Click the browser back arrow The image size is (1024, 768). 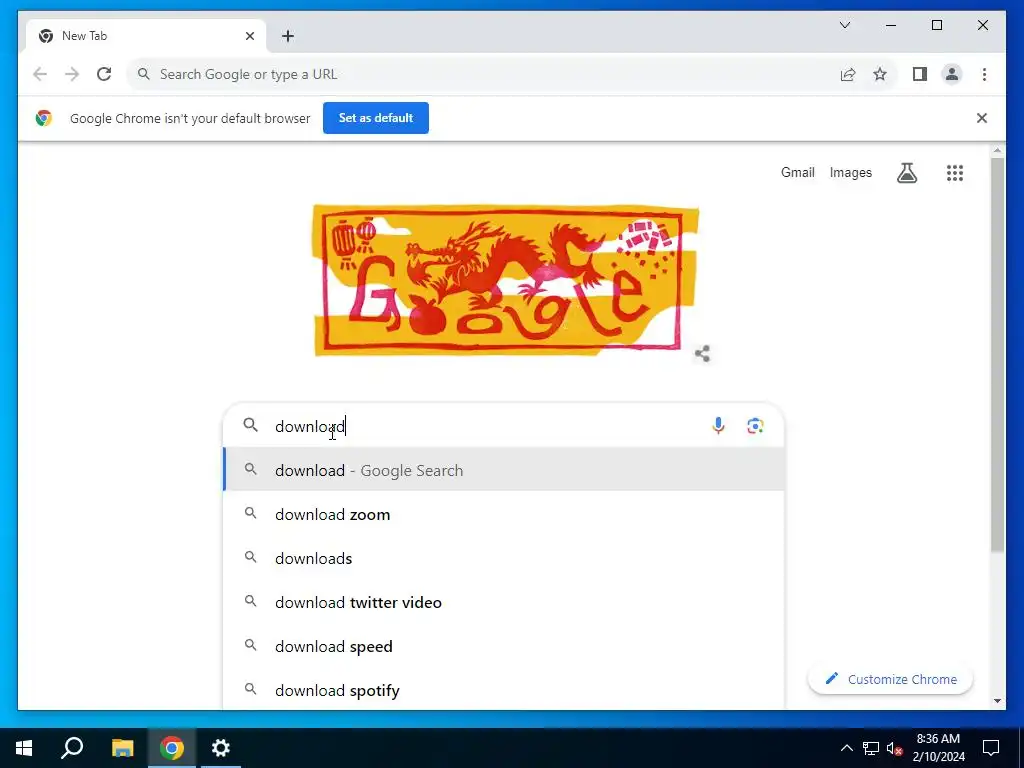tap(40, 74)
